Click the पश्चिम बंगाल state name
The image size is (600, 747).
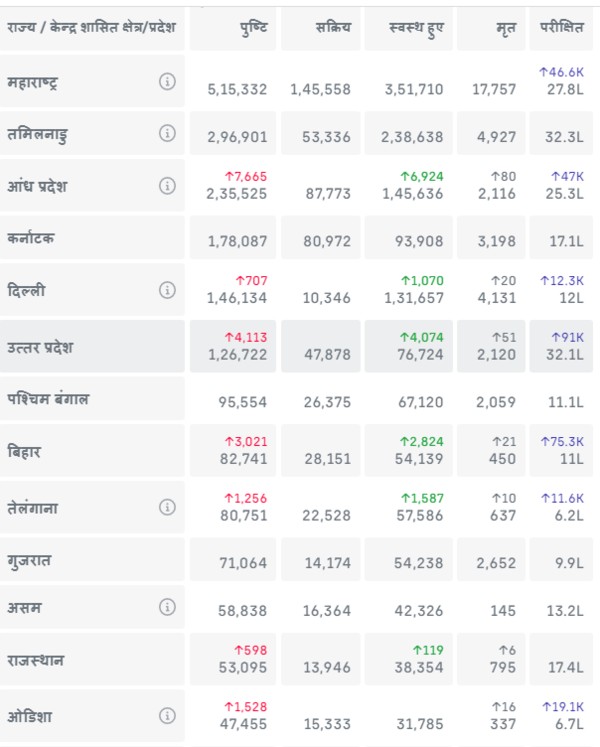47,399
